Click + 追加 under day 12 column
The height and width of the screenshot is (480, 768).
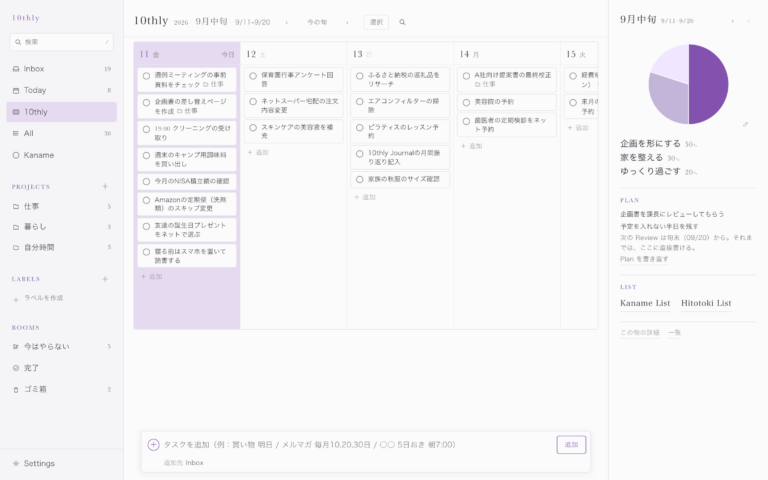point(258,152)
